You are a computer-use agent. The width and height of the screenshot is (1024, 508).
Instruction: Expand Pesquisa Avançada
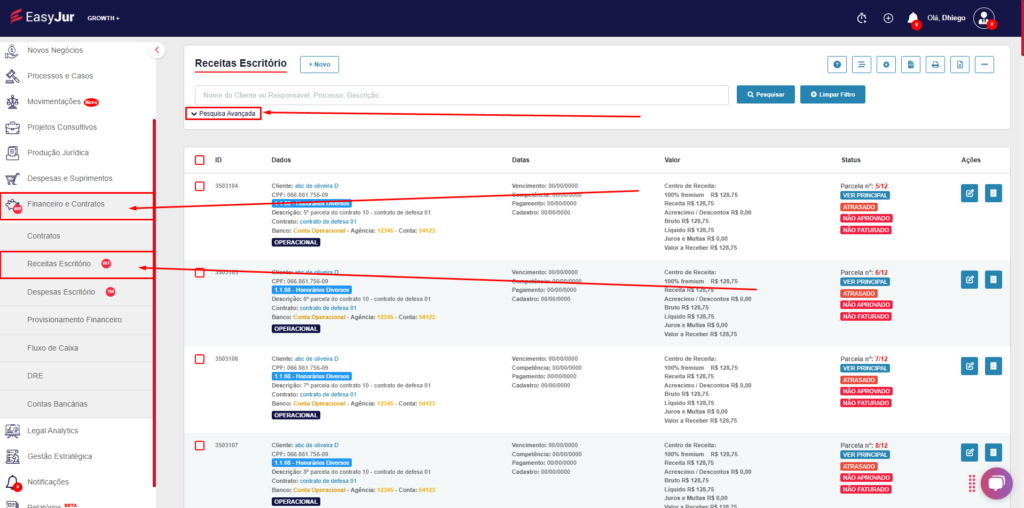pyautogui.click(x=223, y=114)
